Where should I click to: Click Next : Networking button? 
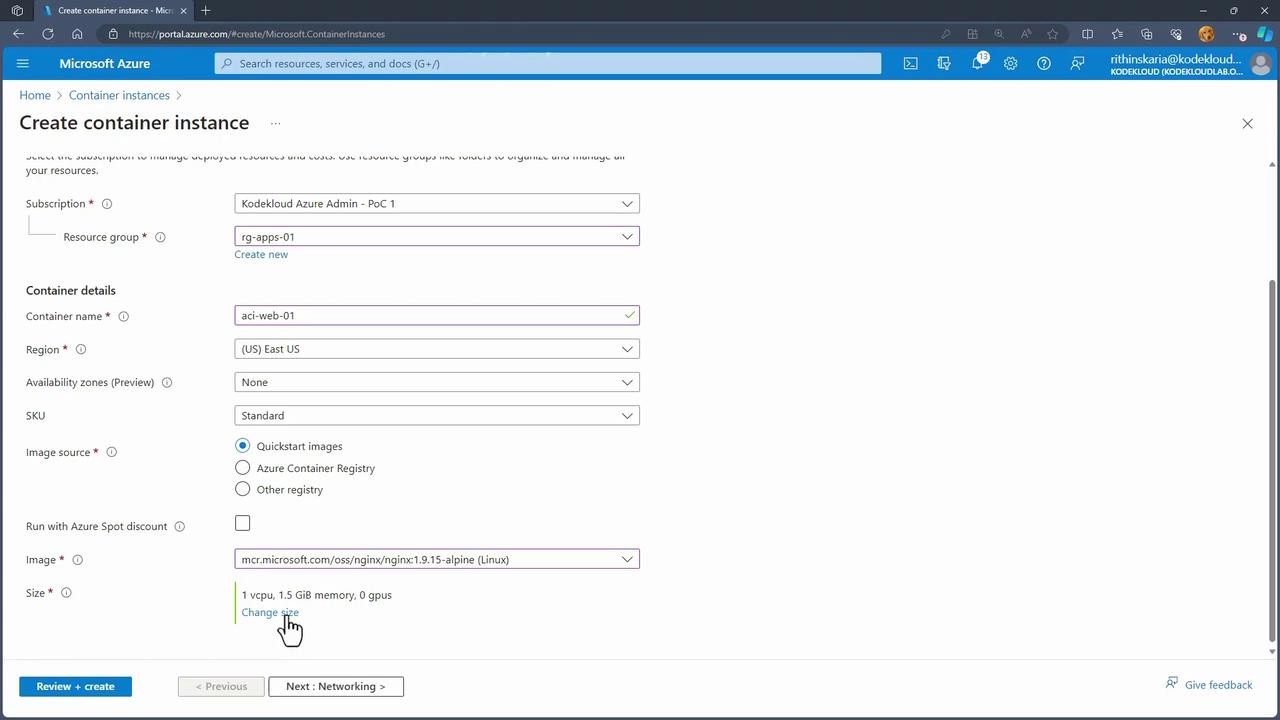[336, 687]
